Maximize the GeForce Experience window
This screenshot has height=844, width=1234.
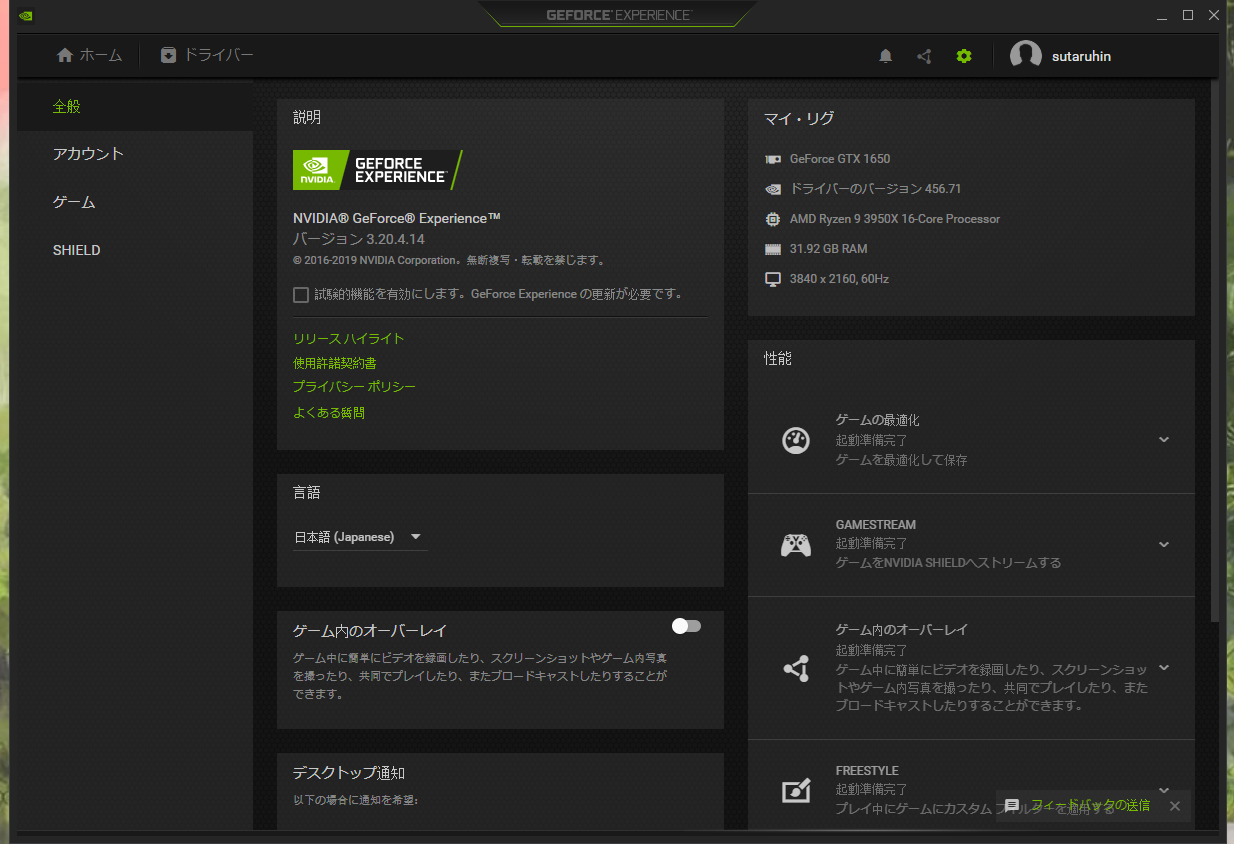tap(1188, 15)
